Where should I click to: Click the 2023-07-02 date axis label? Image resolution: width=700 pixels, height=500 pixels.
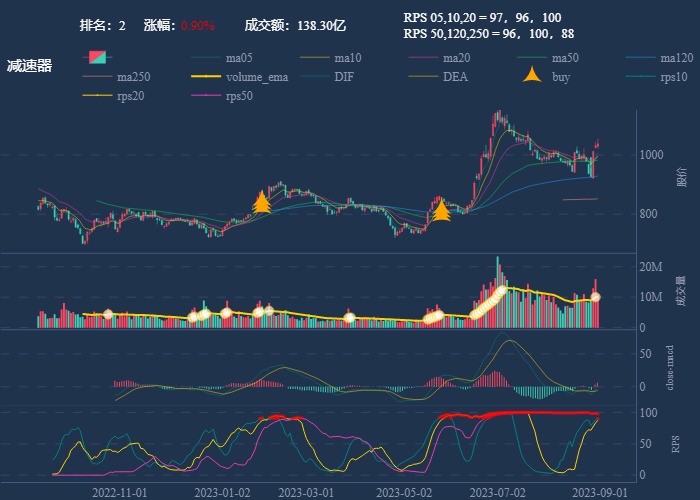497,492
